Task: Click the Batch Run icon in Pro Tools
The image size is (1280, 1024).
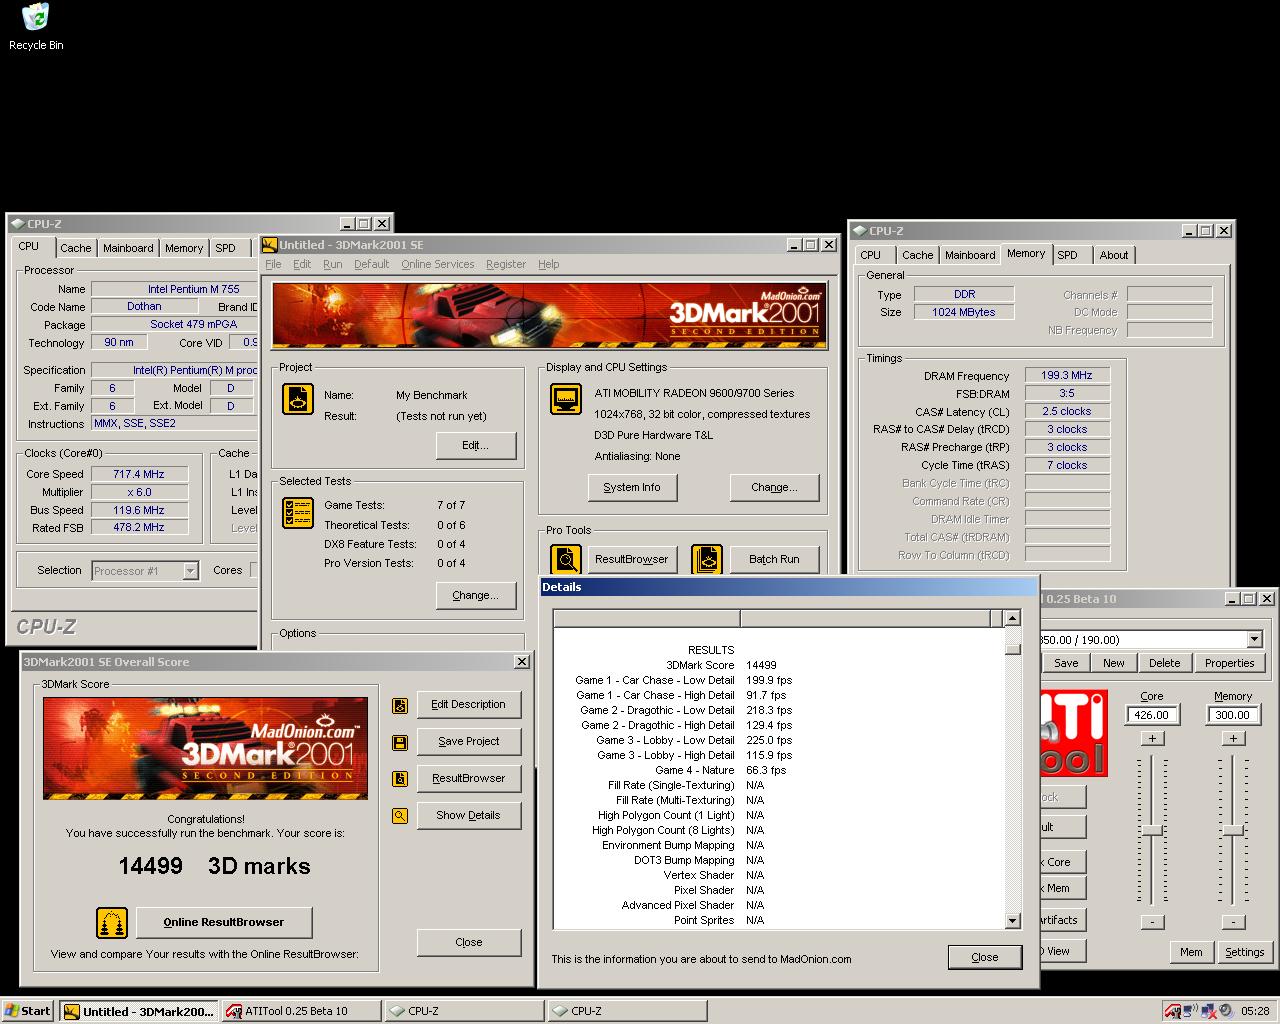Action: point(707,560)
